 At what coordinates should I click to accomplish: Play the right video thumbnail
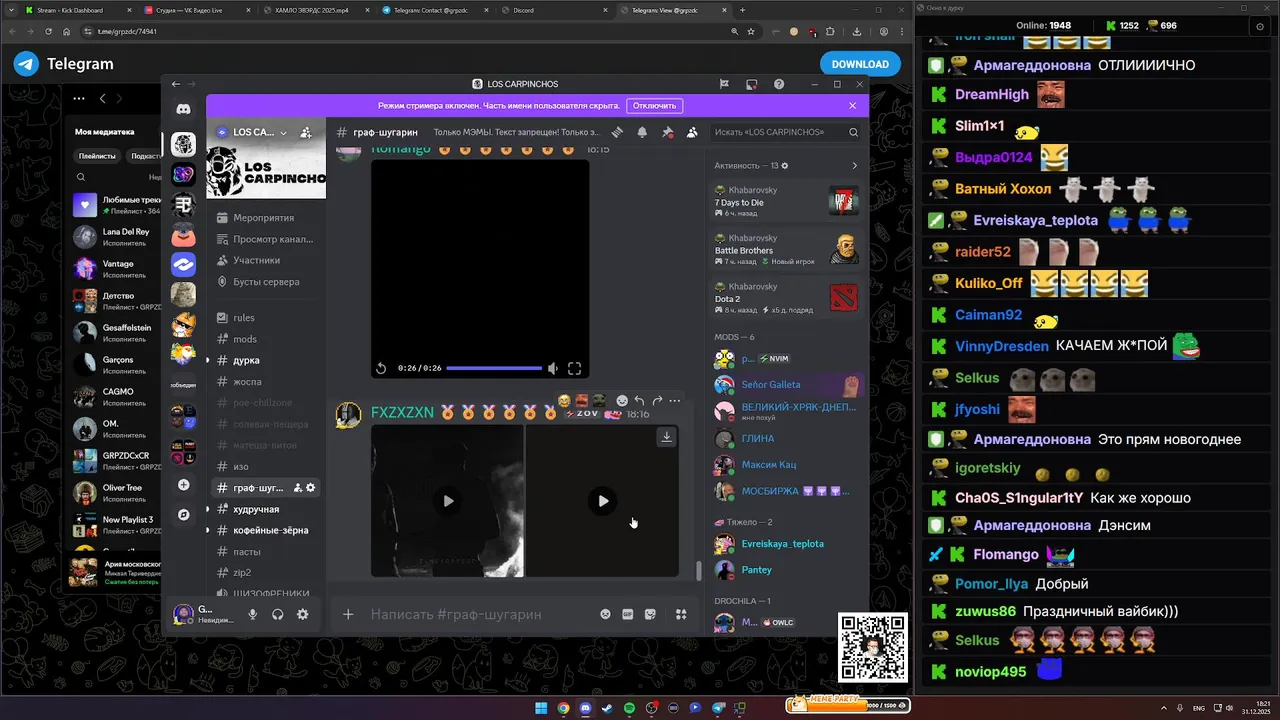point(603,501)
